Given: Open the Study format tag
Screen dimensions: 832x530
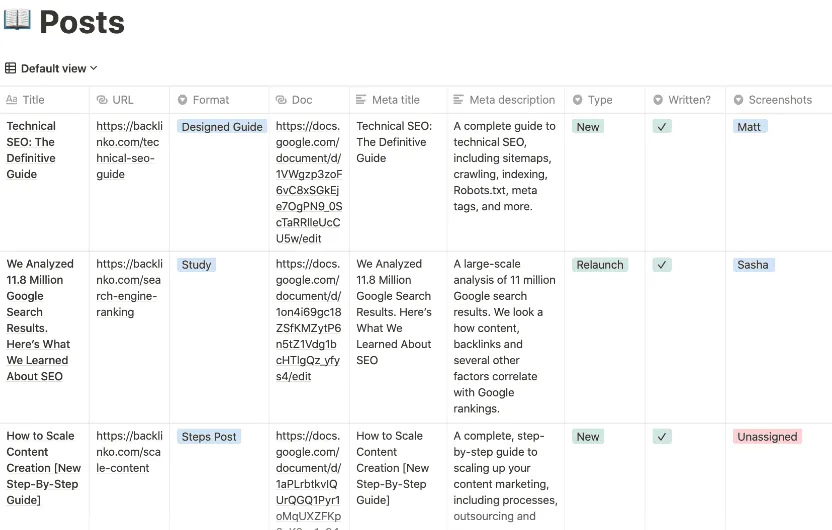Looking at the screenshot, I should click(196, 265).
